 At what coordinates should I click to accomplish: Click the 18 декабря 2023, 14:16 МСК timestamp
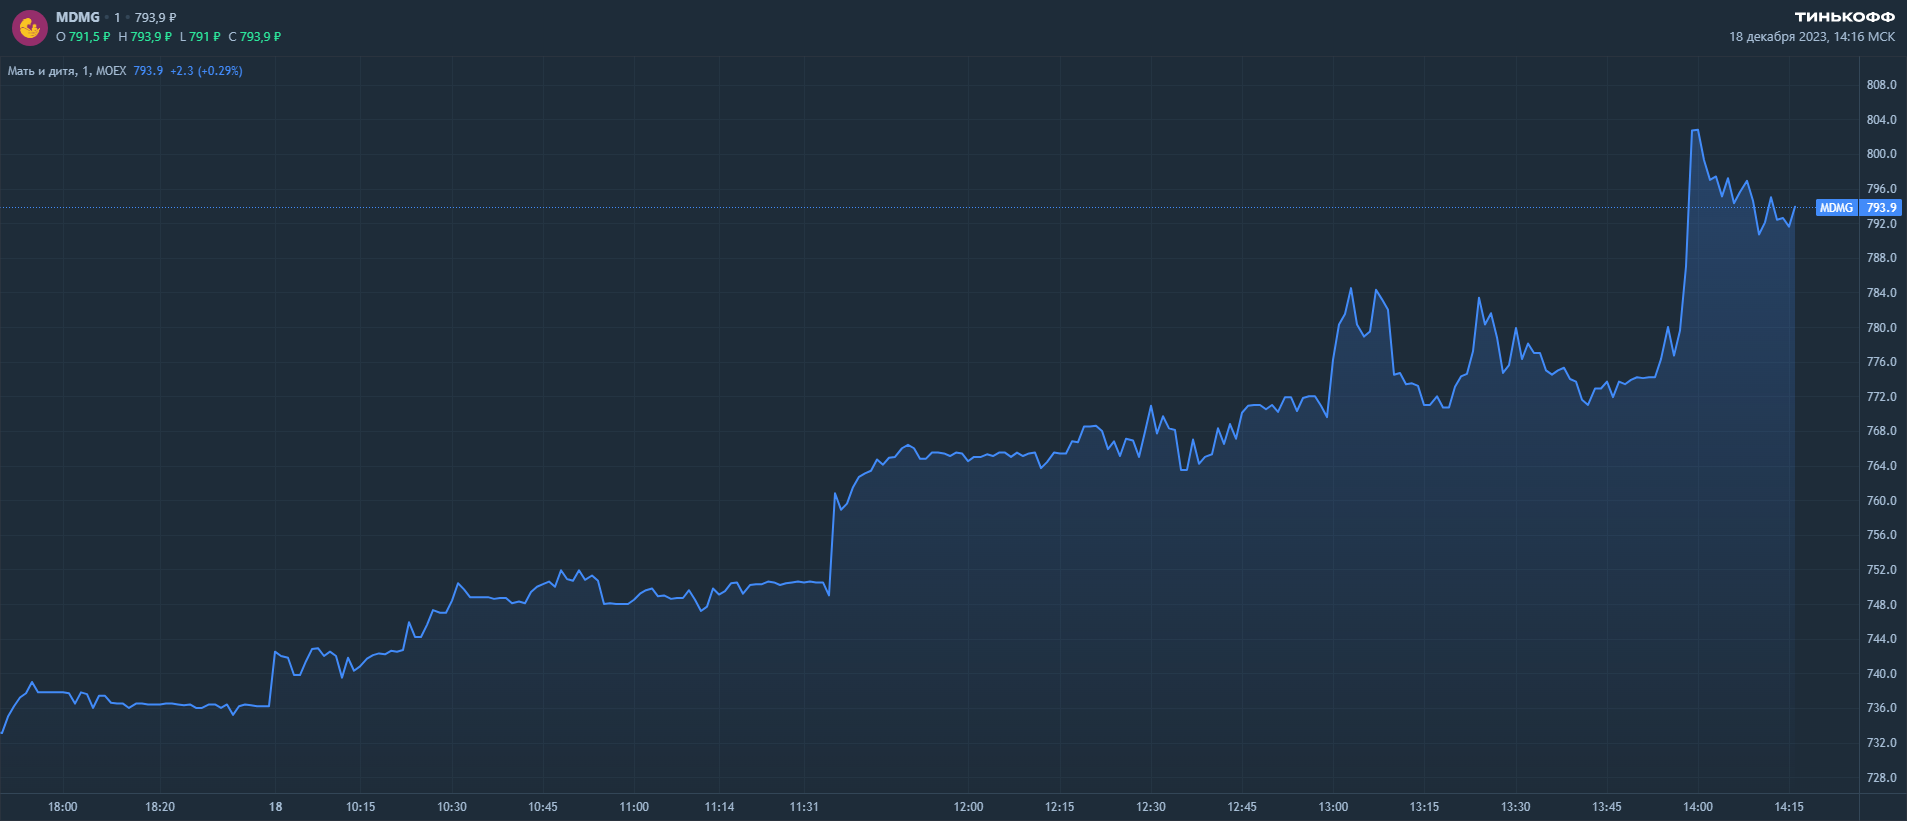1811,37
